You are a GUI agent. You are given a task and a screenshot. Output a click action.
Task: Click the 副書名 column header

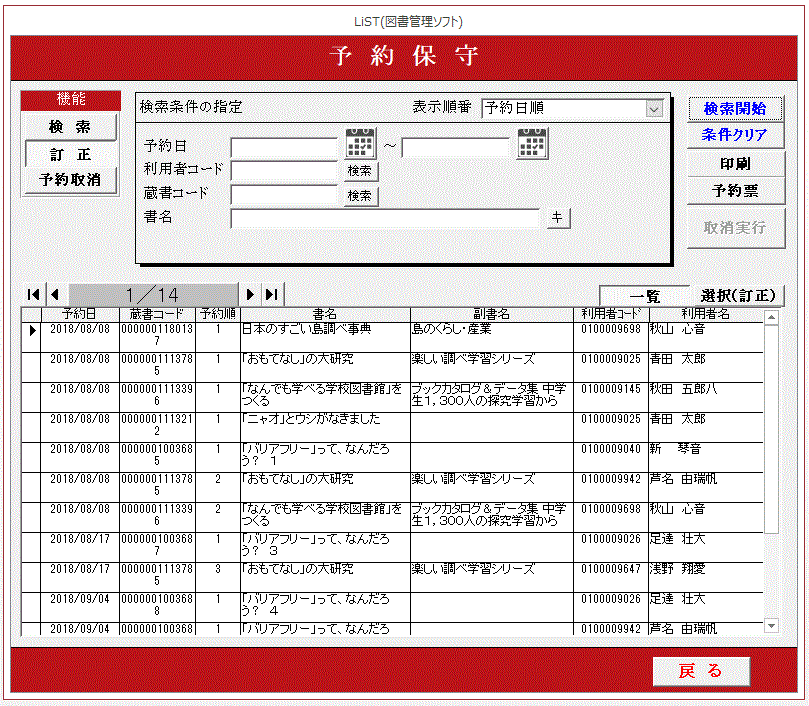[x=492, y=314]
